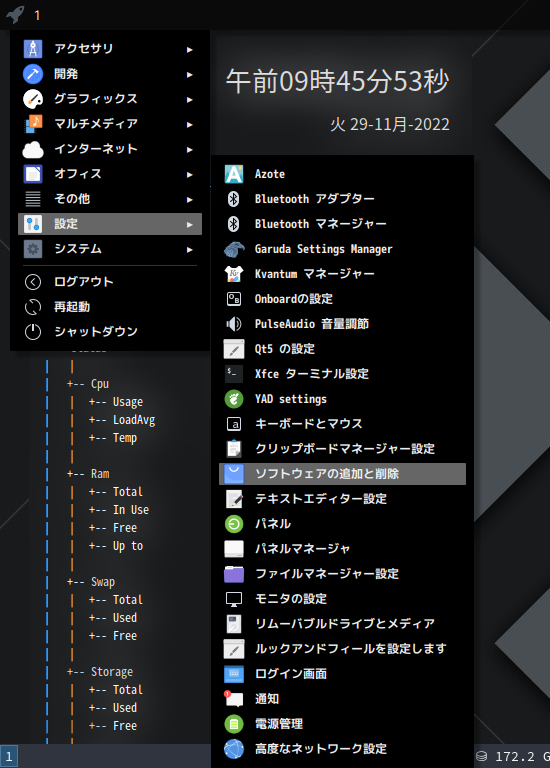Expand the システム submenu arrow
Screen dimensions: 550x768
[x=190, y=249]
